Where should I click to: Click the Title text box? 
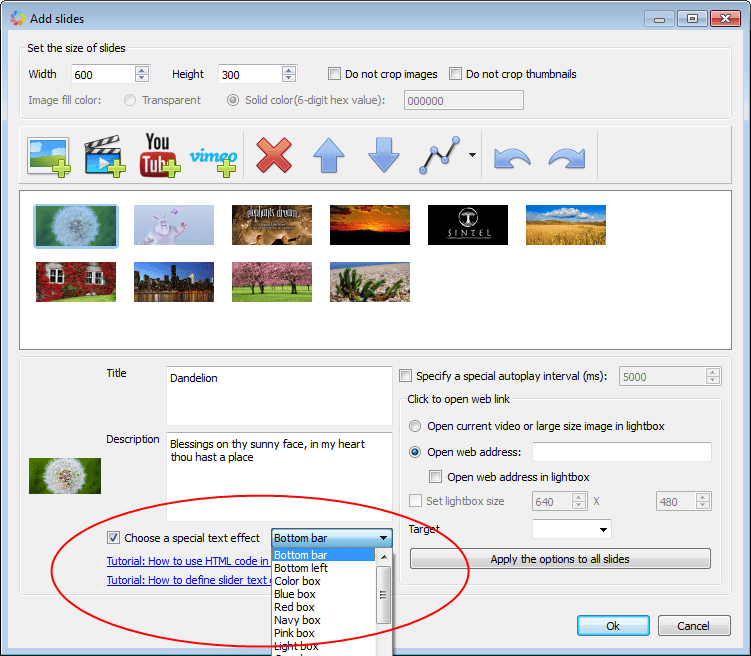click(279, 396)
